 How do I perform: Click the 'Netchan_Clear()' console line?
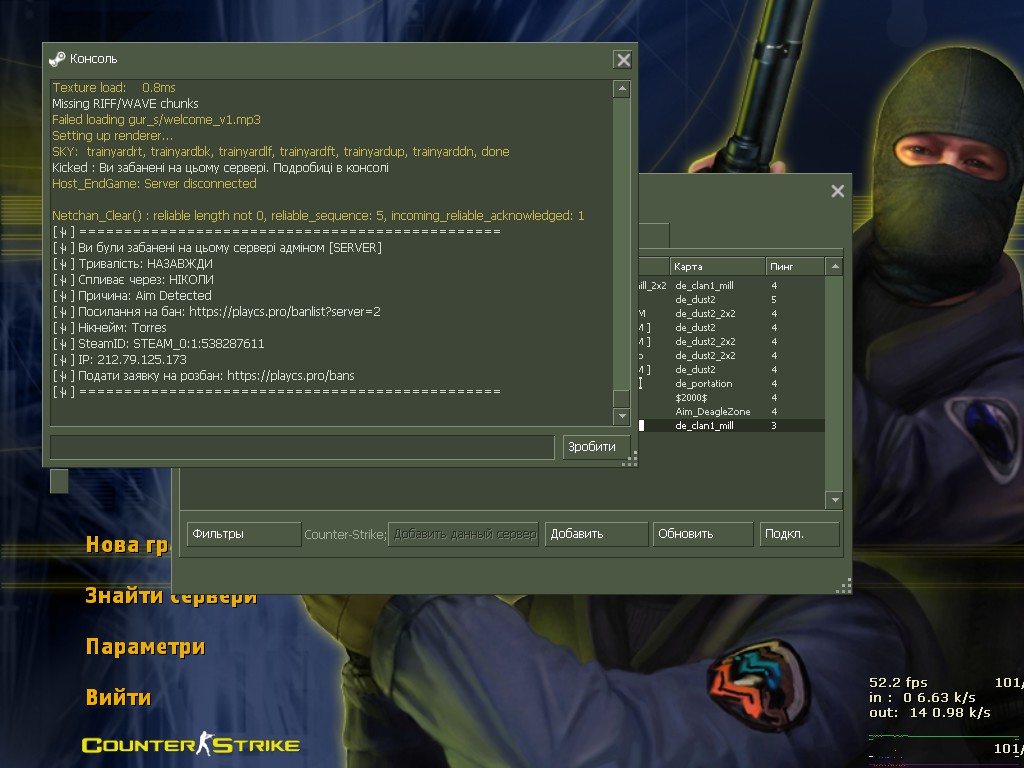pyautogui.click(x=318, y=216)
